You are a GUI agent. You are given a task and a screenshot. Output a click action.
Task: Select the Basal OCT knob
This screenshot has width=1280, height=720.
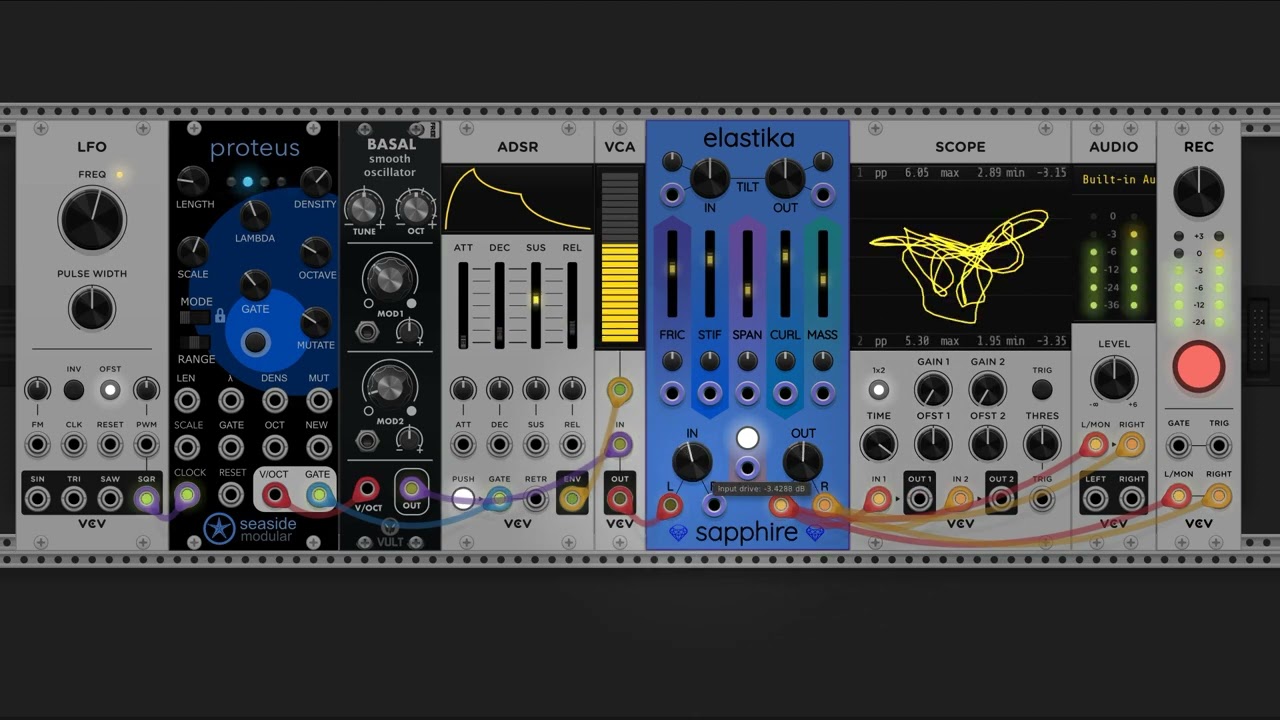coord(415,208)
